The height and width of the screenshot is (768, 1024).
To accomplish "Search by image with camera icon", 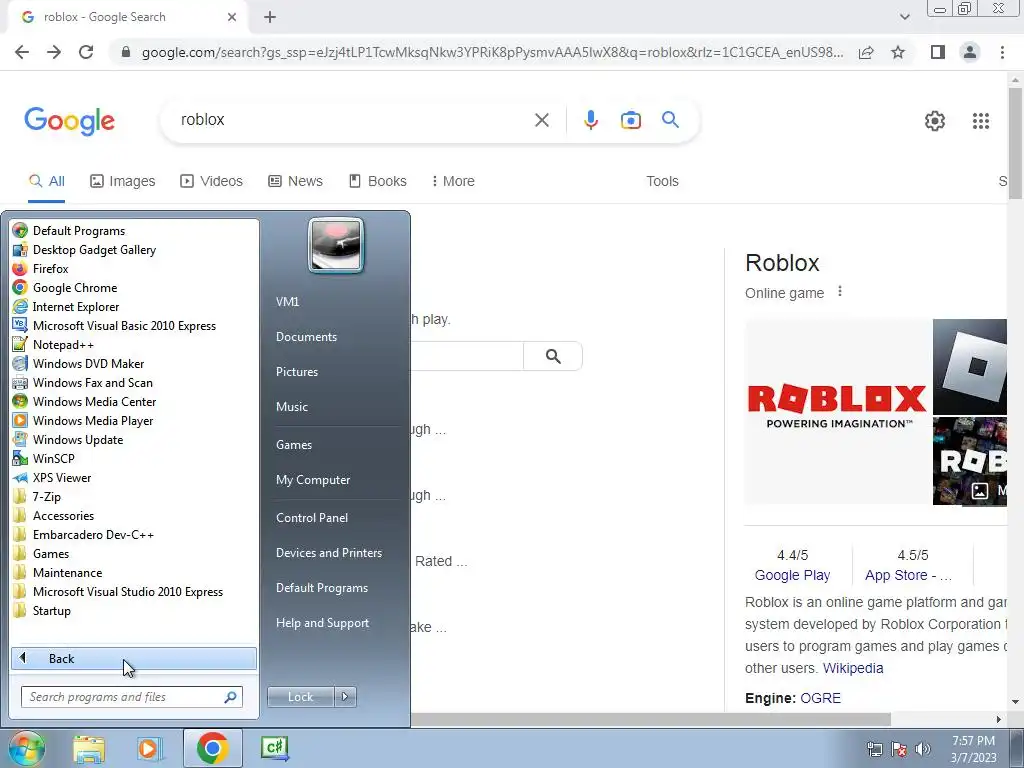I will pos(631,120).
